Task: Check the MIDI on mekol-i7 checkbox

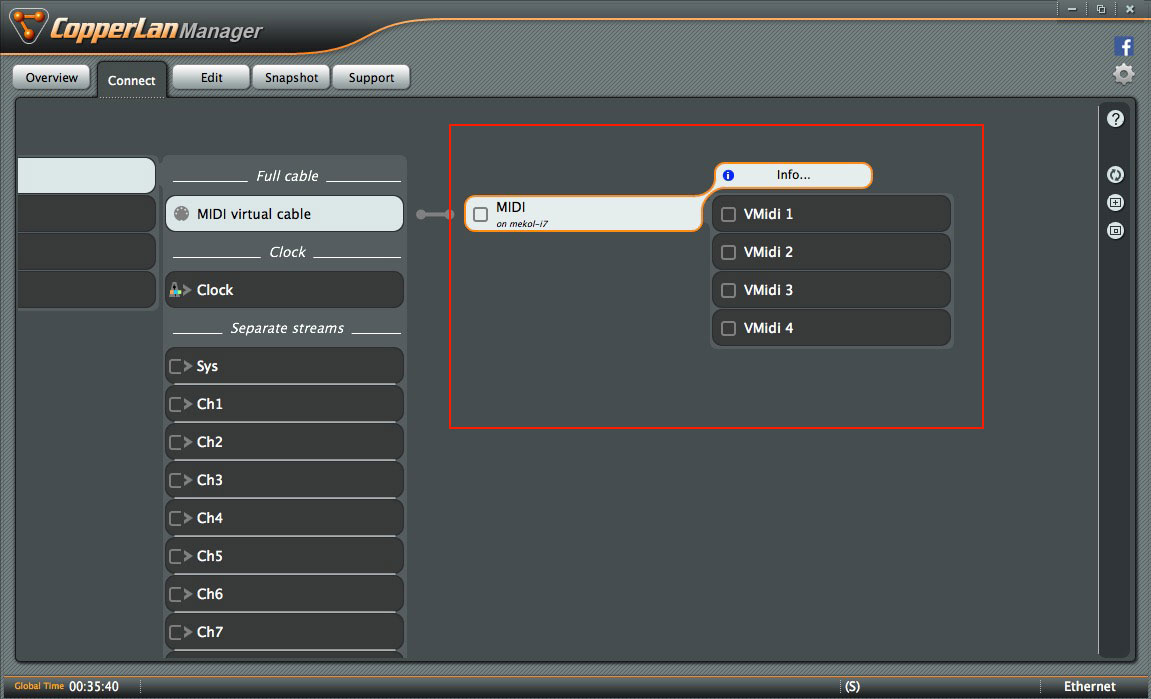Action: [x=481, y=214]
